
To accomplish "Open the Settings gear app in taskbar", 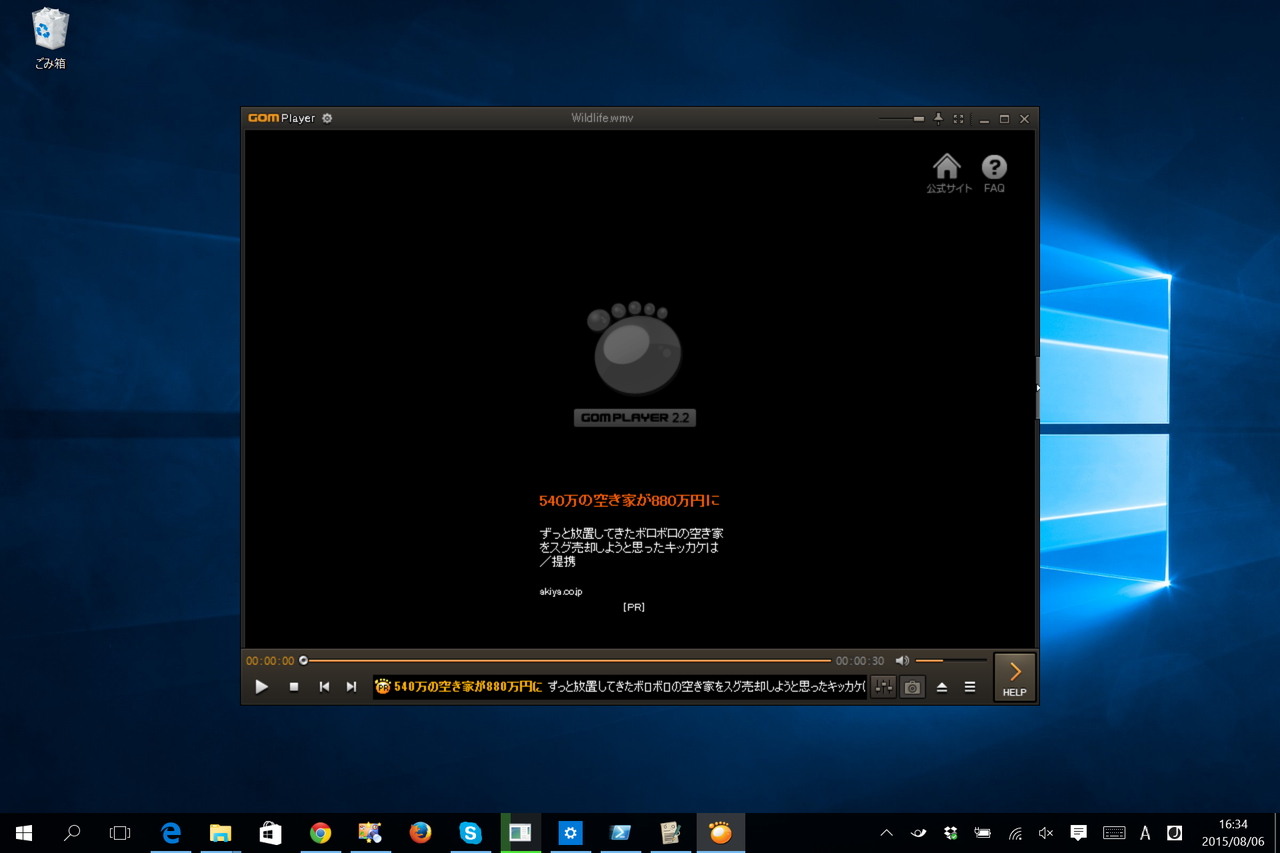I will tap(570, 833).
